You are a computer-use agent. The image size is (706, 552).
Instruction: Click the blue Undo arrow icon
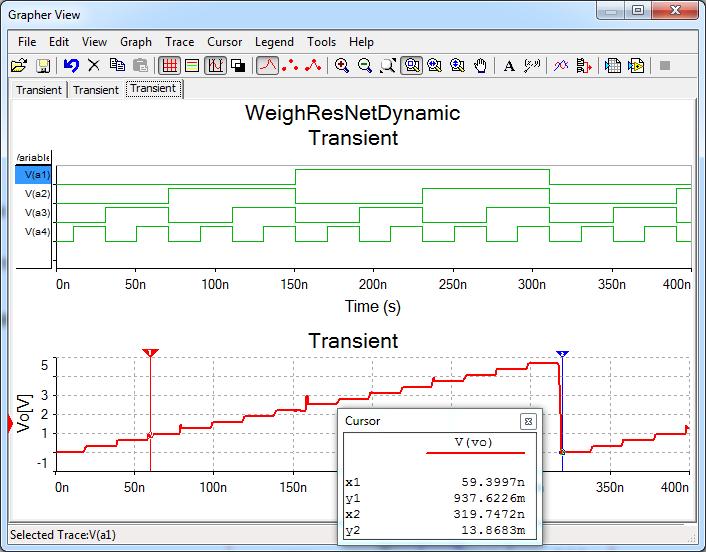tap(71, 66)
